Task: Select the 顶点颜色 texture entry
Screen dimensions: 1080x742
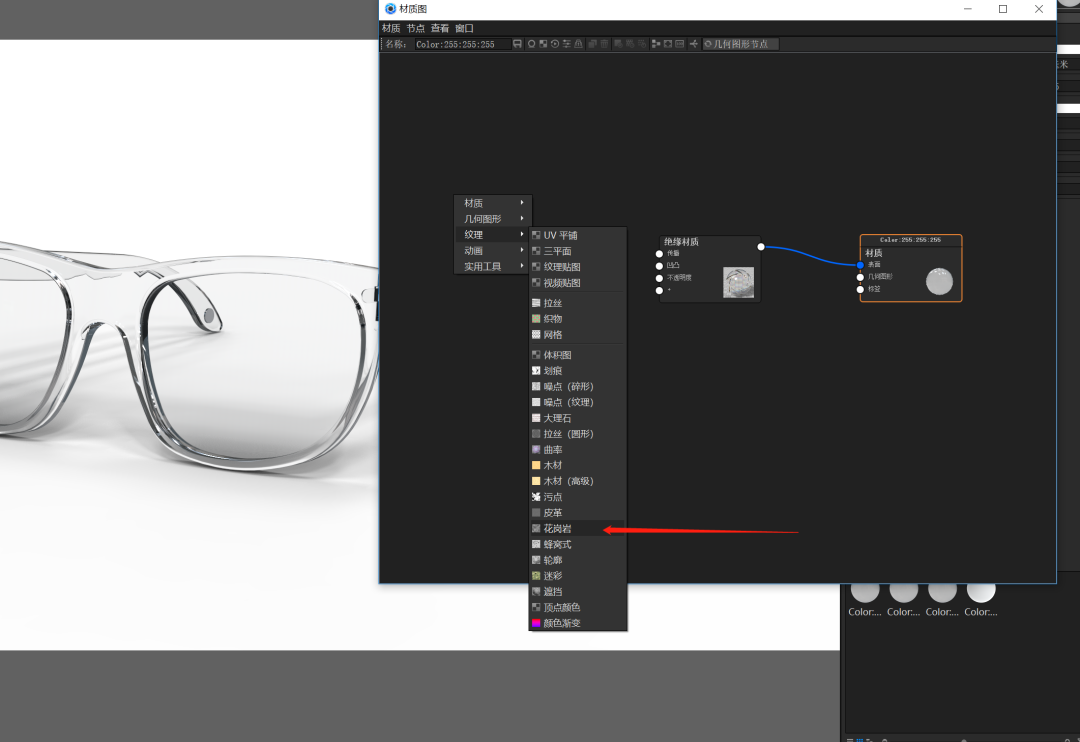Action: (578, 608)
